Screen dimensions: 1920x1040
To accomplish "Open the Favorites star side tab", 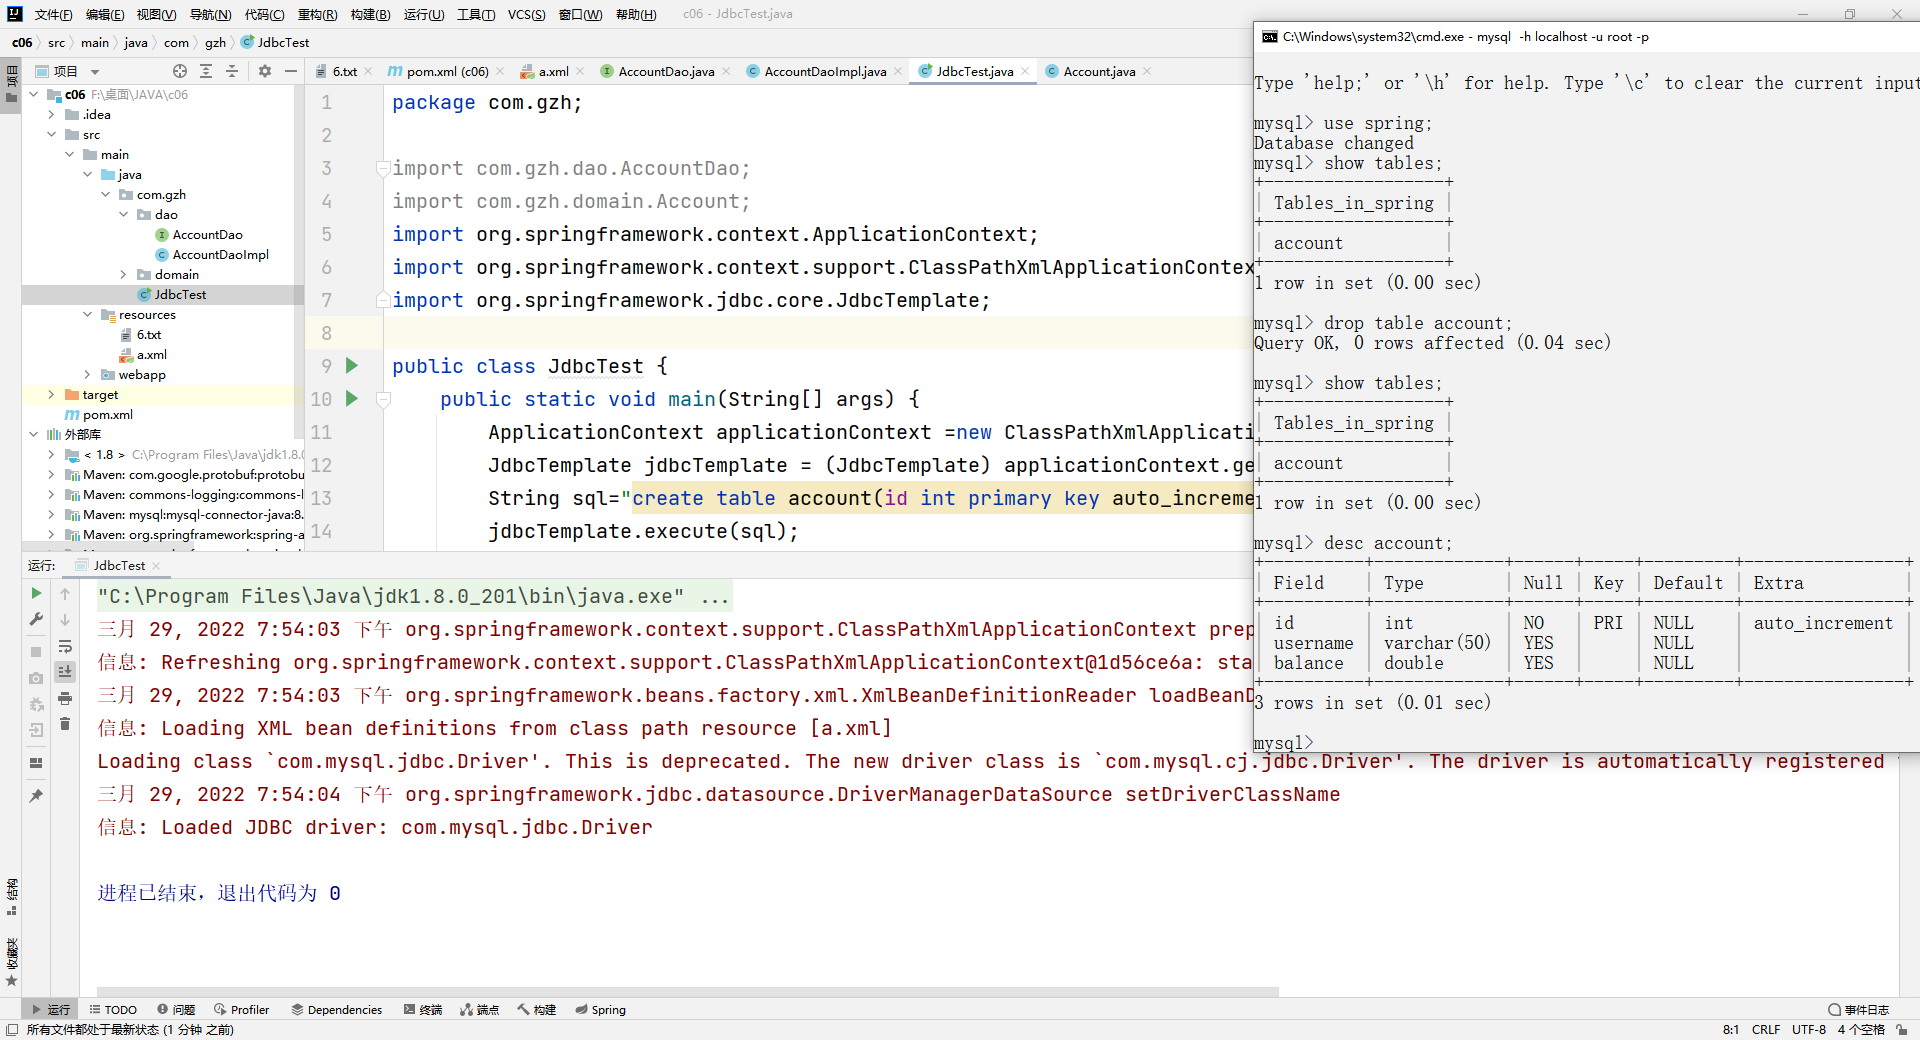I will coord(12,962).
